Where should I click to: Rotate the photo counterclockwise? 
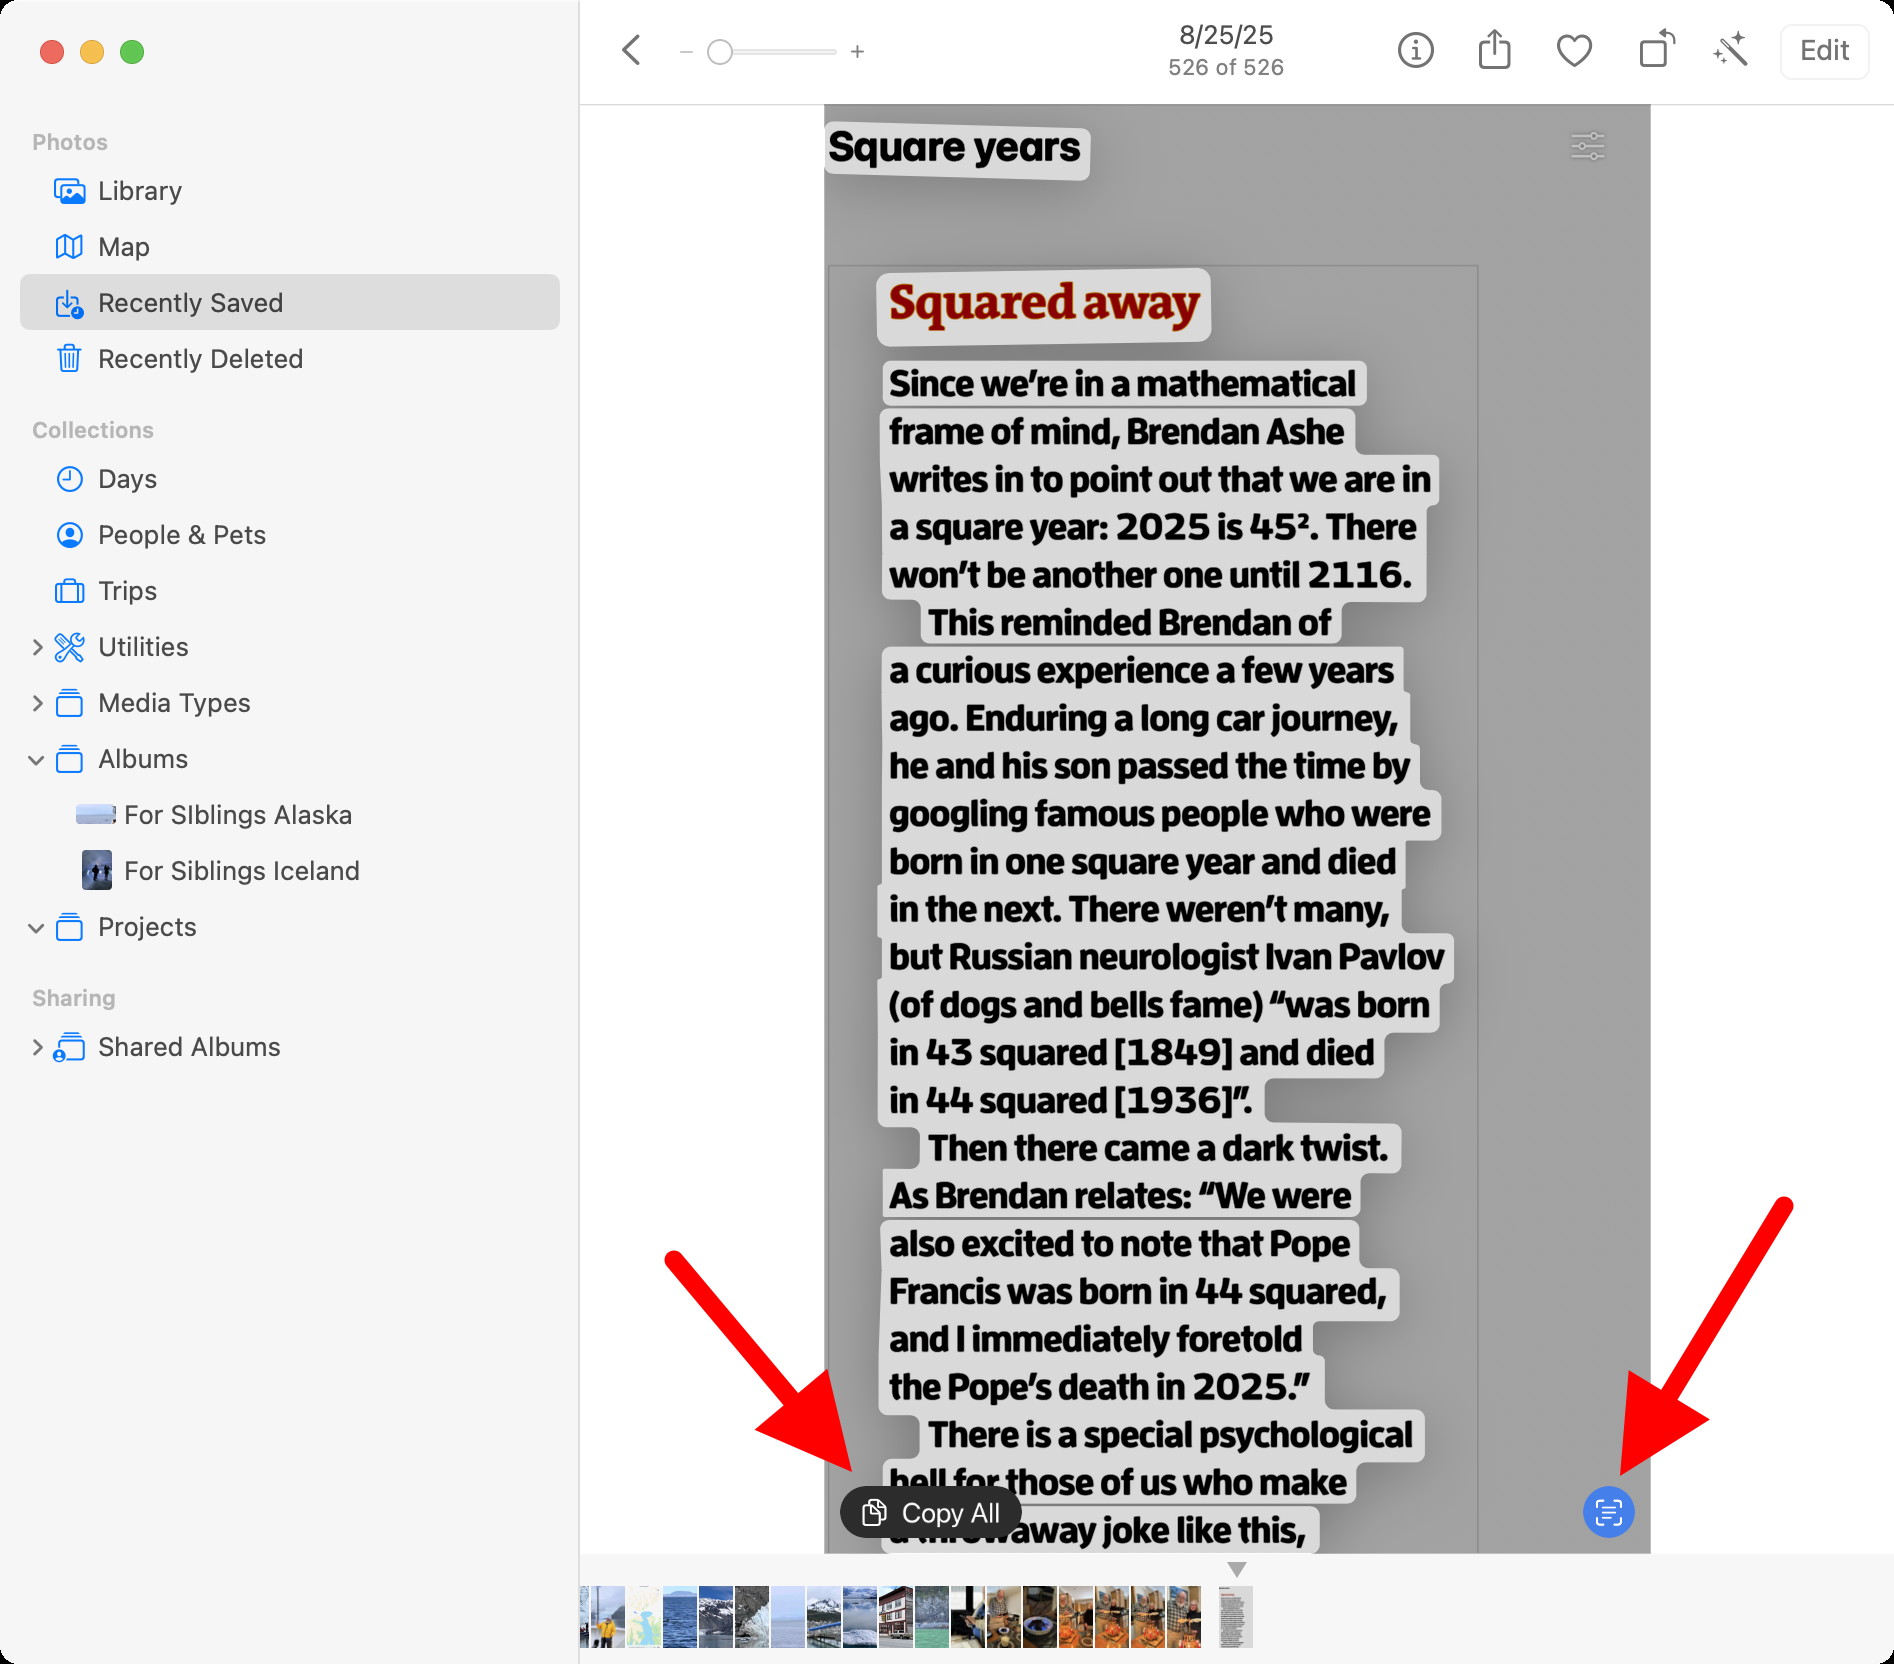[x=1655, y=51]
